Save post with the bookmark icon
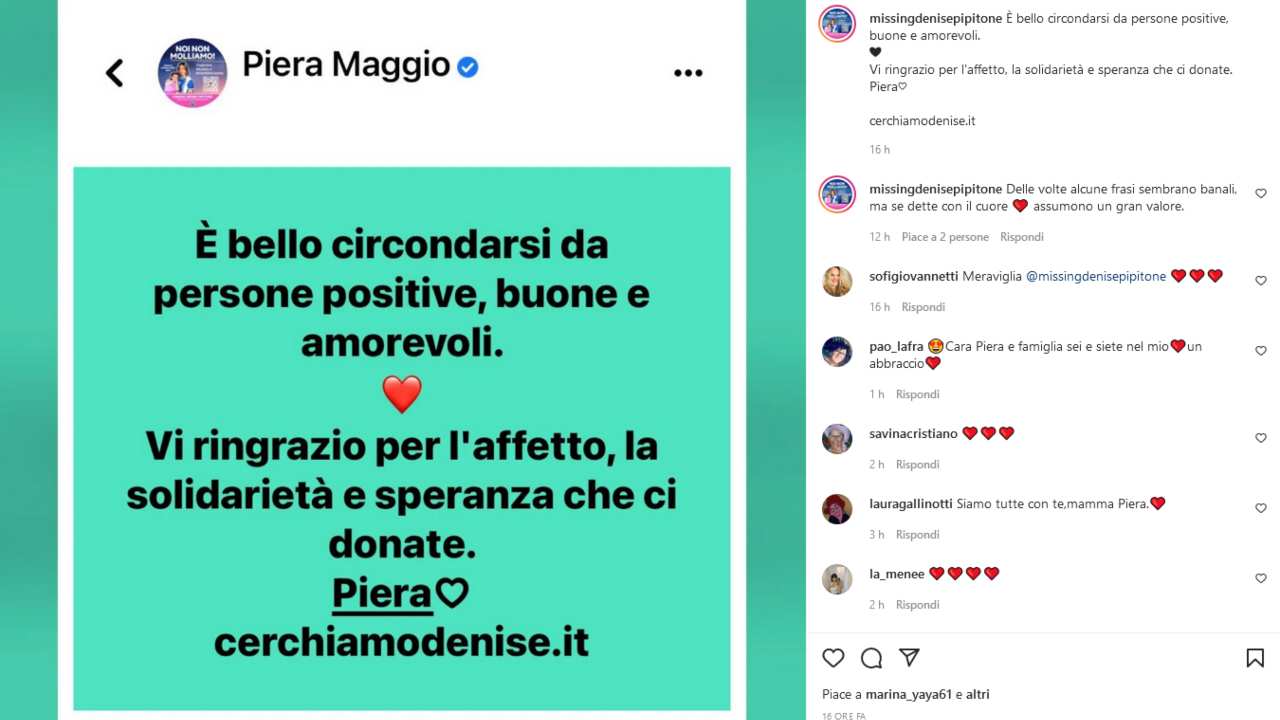The width and height of the screenshot is (1280, 720). (1255, 657)
